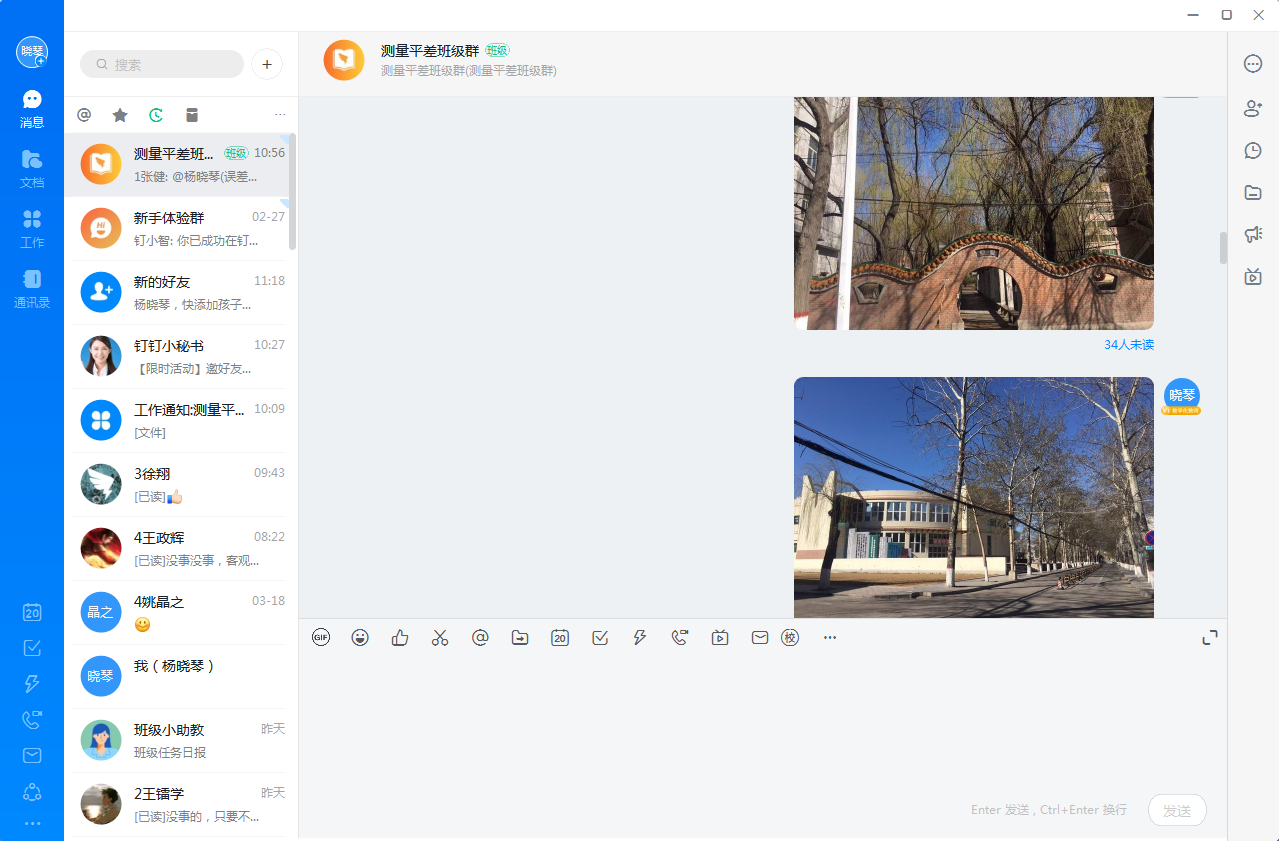
Task: Open chat history clock icon
Action: pos(1253,150)
